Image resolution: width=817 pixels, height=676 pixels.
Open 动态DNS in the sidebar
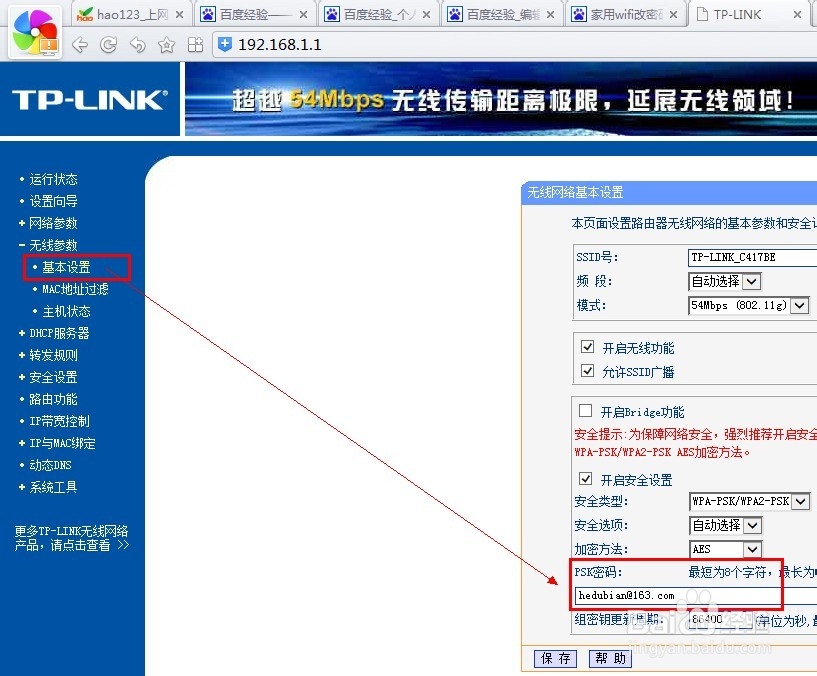click(50, 465)
